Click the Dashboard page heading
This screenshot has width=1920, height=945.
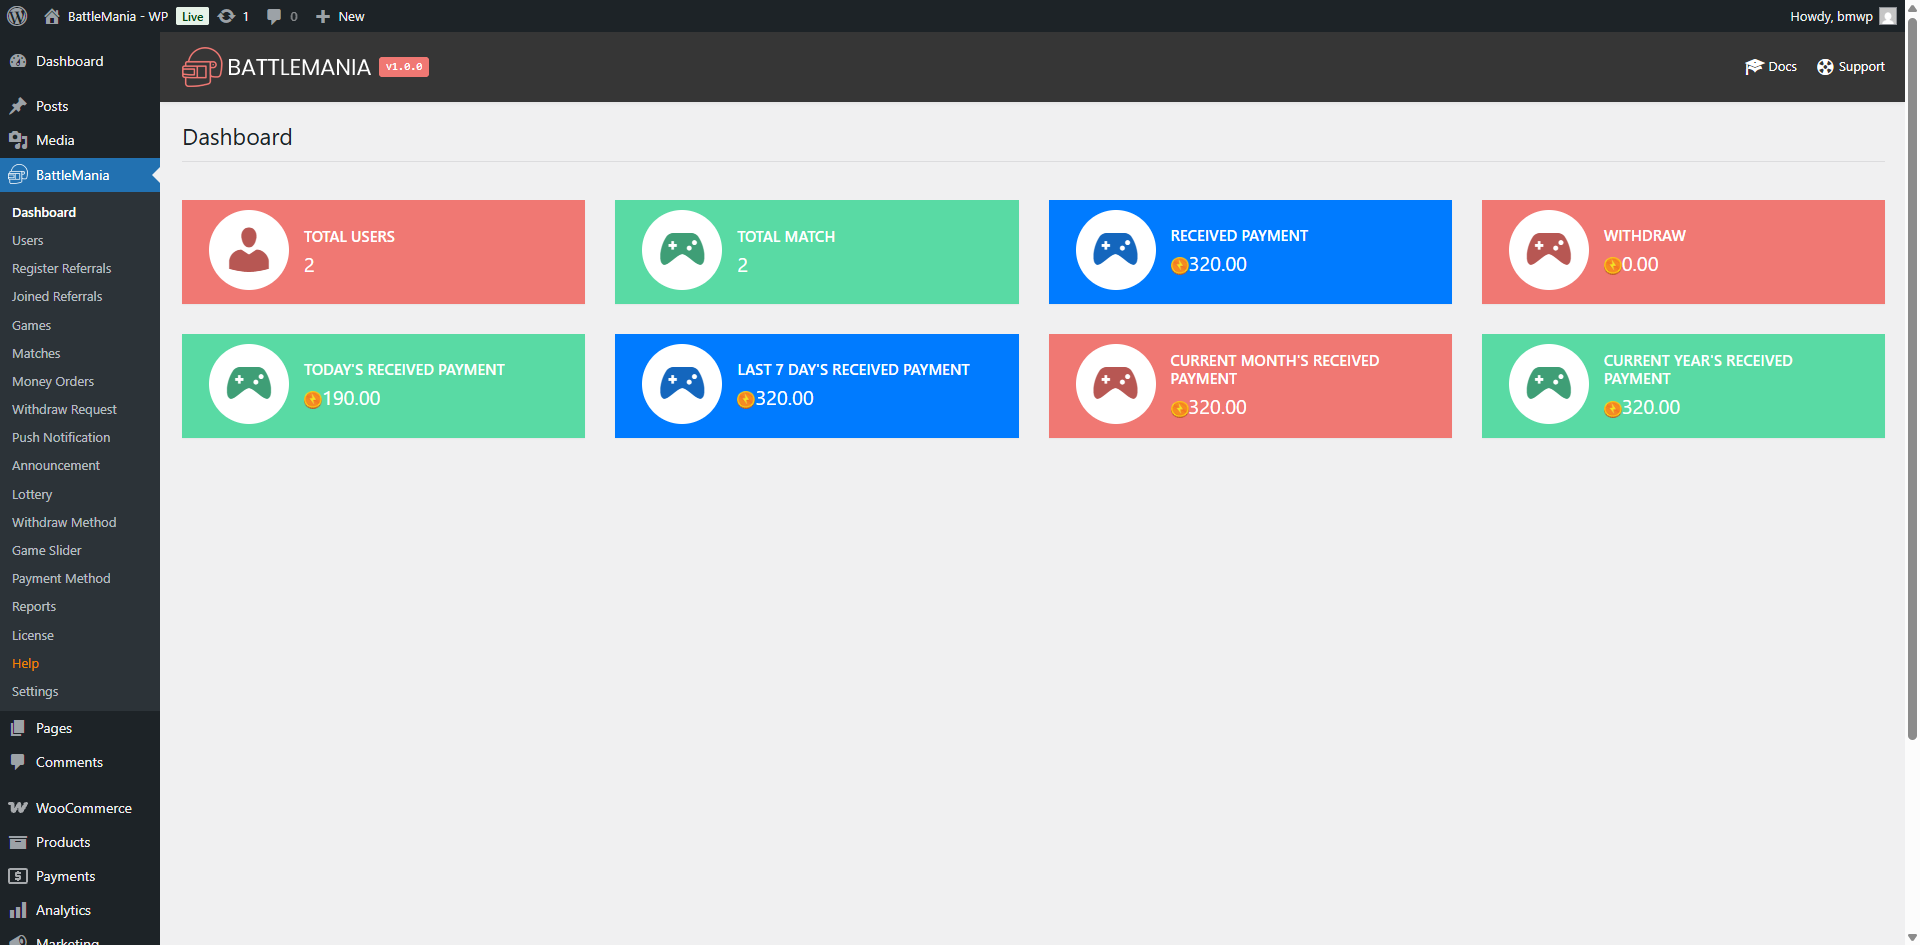(x=237, y=137)
